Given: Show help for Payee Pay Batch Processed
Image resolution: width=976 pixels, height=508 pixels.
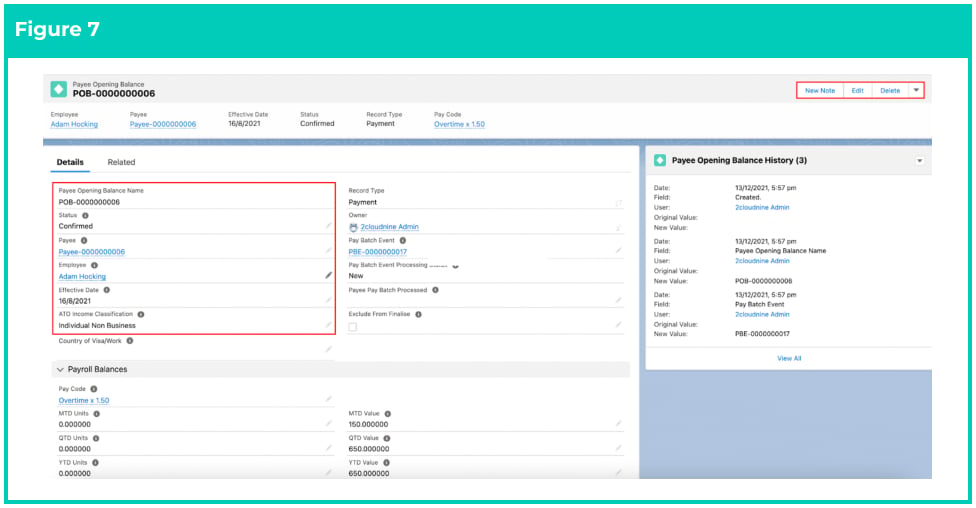Looking at the screenshot, I should 435,290.
